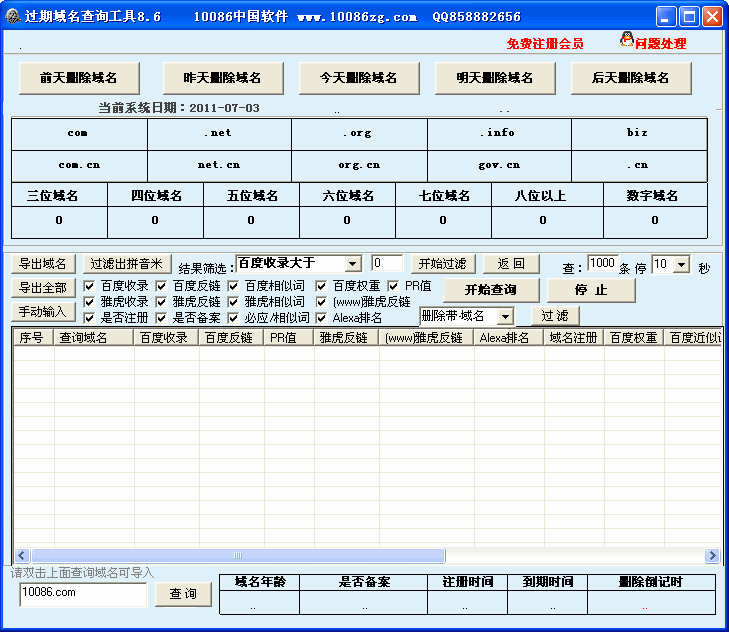729x632 pixels.
Task: Click the 过滤 button
Action: tap(555, 316)
